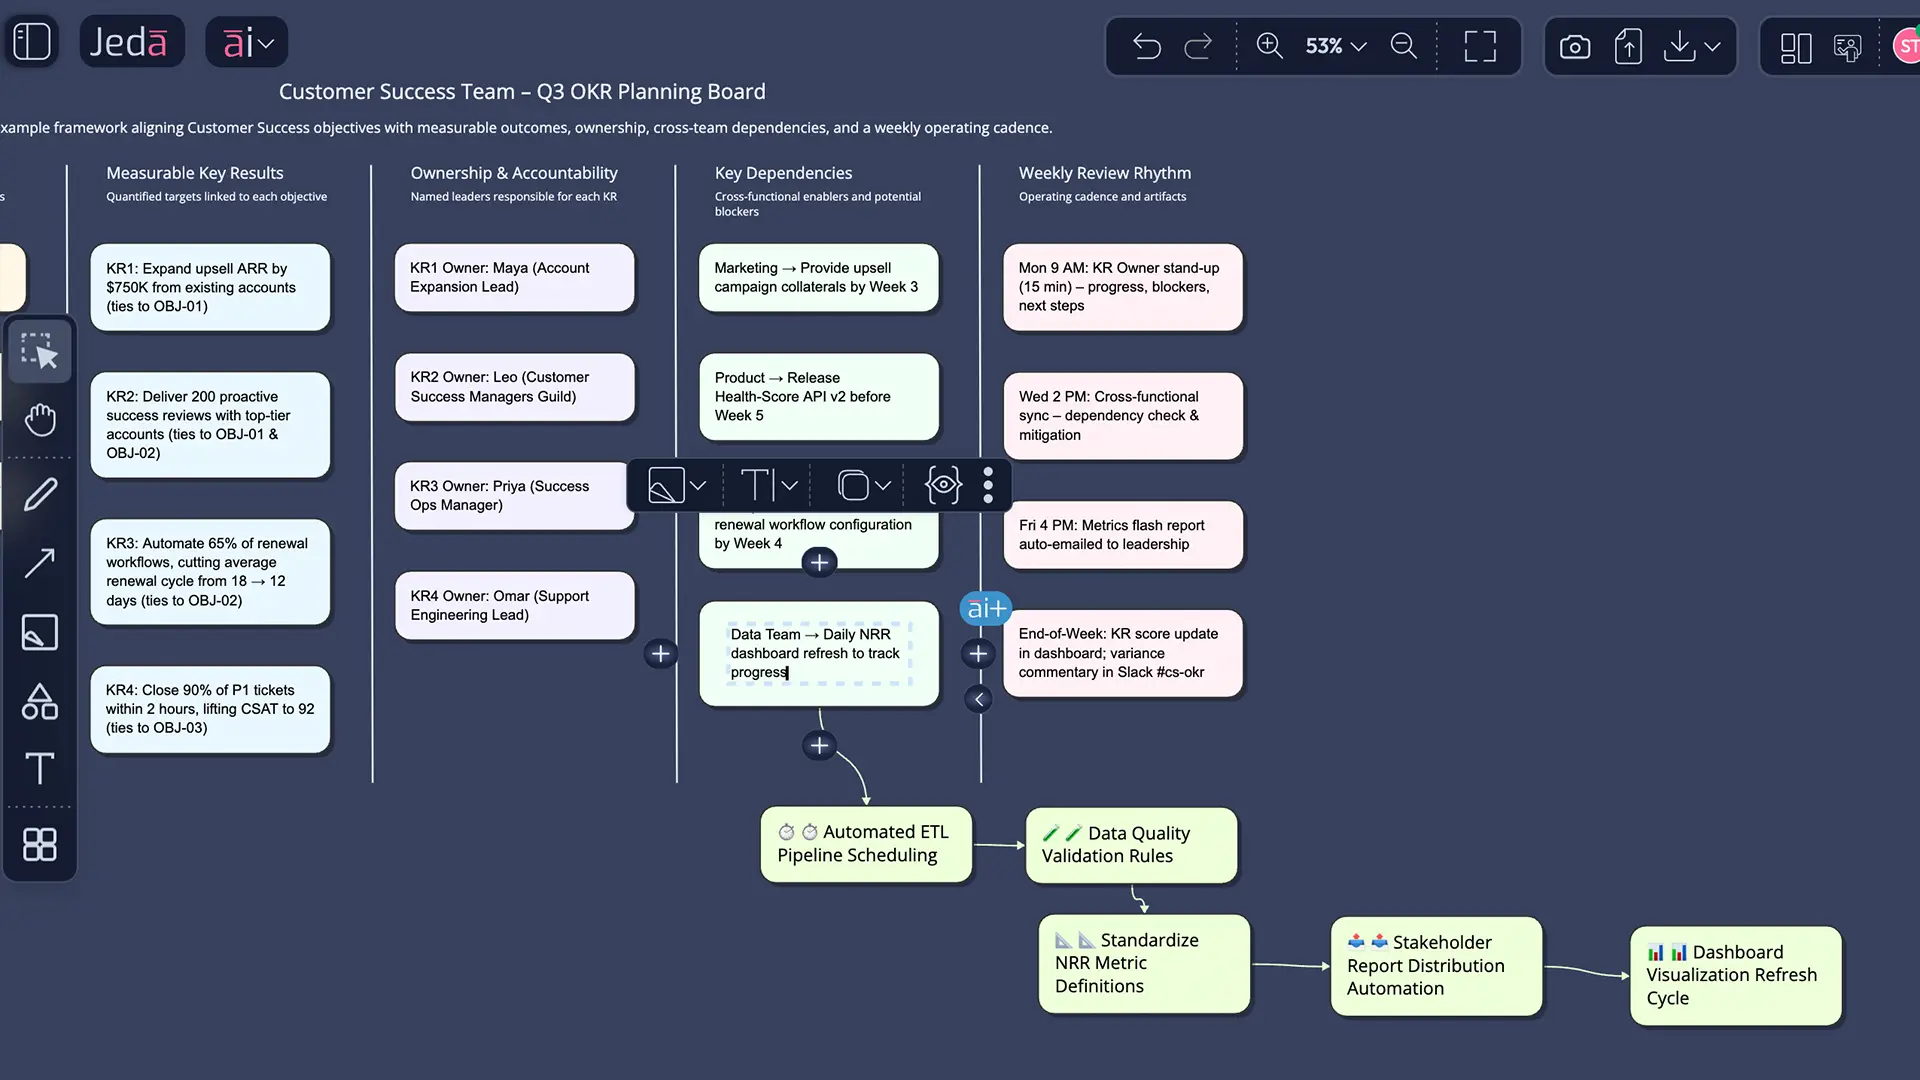Toggle the split layout view icon
Screen dimensions: 1920x1080
tap(1795, 47)
